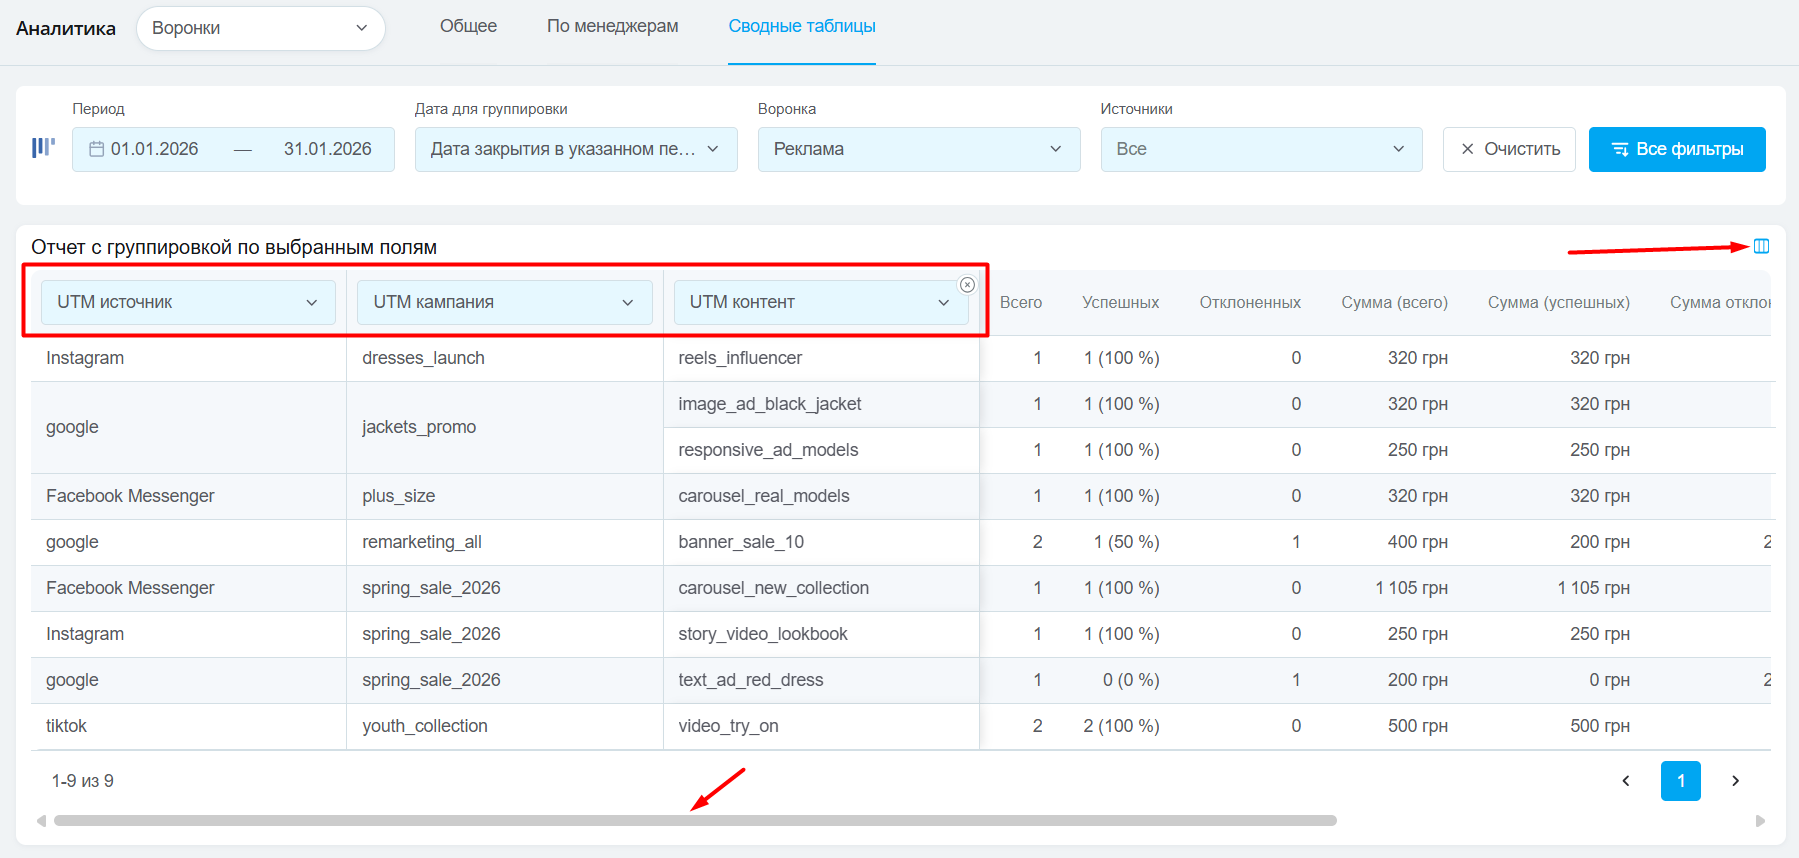Click the calendar icon in the period field
The image size is (1799, 858).
97,149
